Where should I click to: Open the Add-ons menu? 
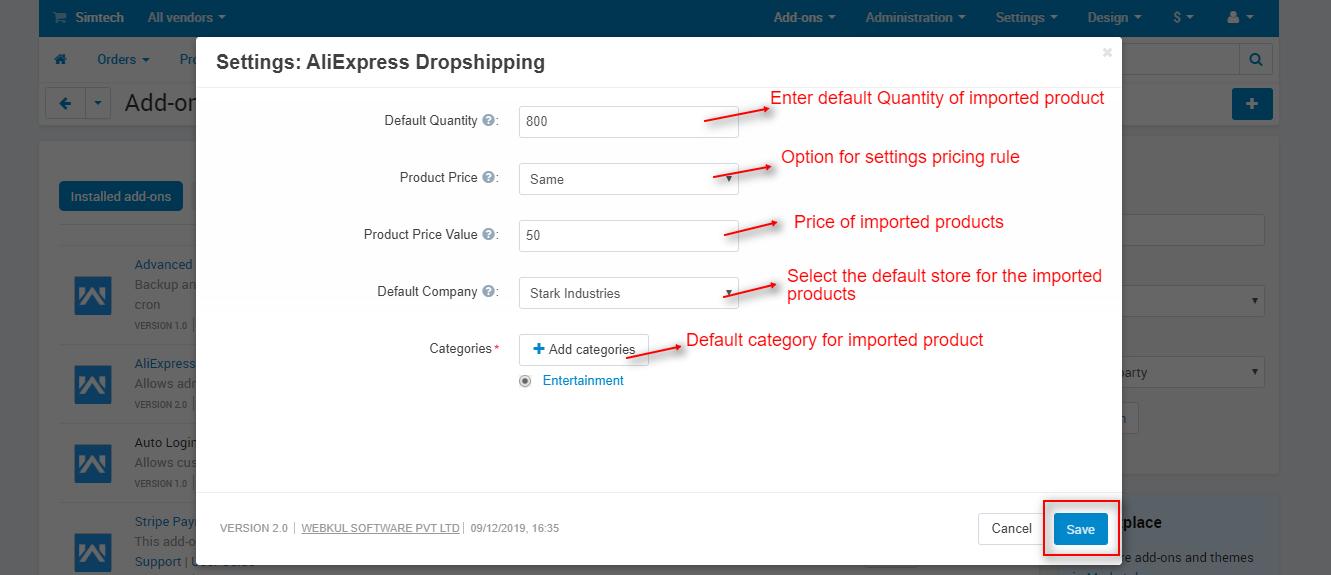click(x=804, y=17)
